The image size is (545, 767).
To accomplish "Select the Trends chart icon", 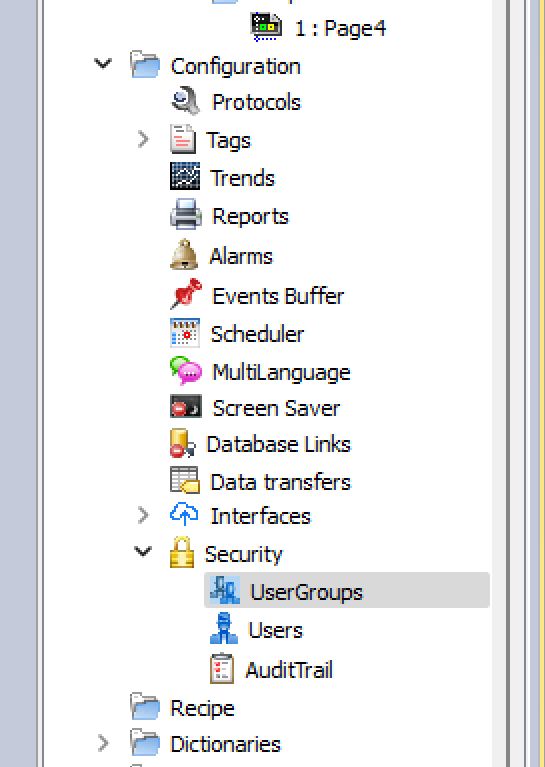I will [185, 176].
